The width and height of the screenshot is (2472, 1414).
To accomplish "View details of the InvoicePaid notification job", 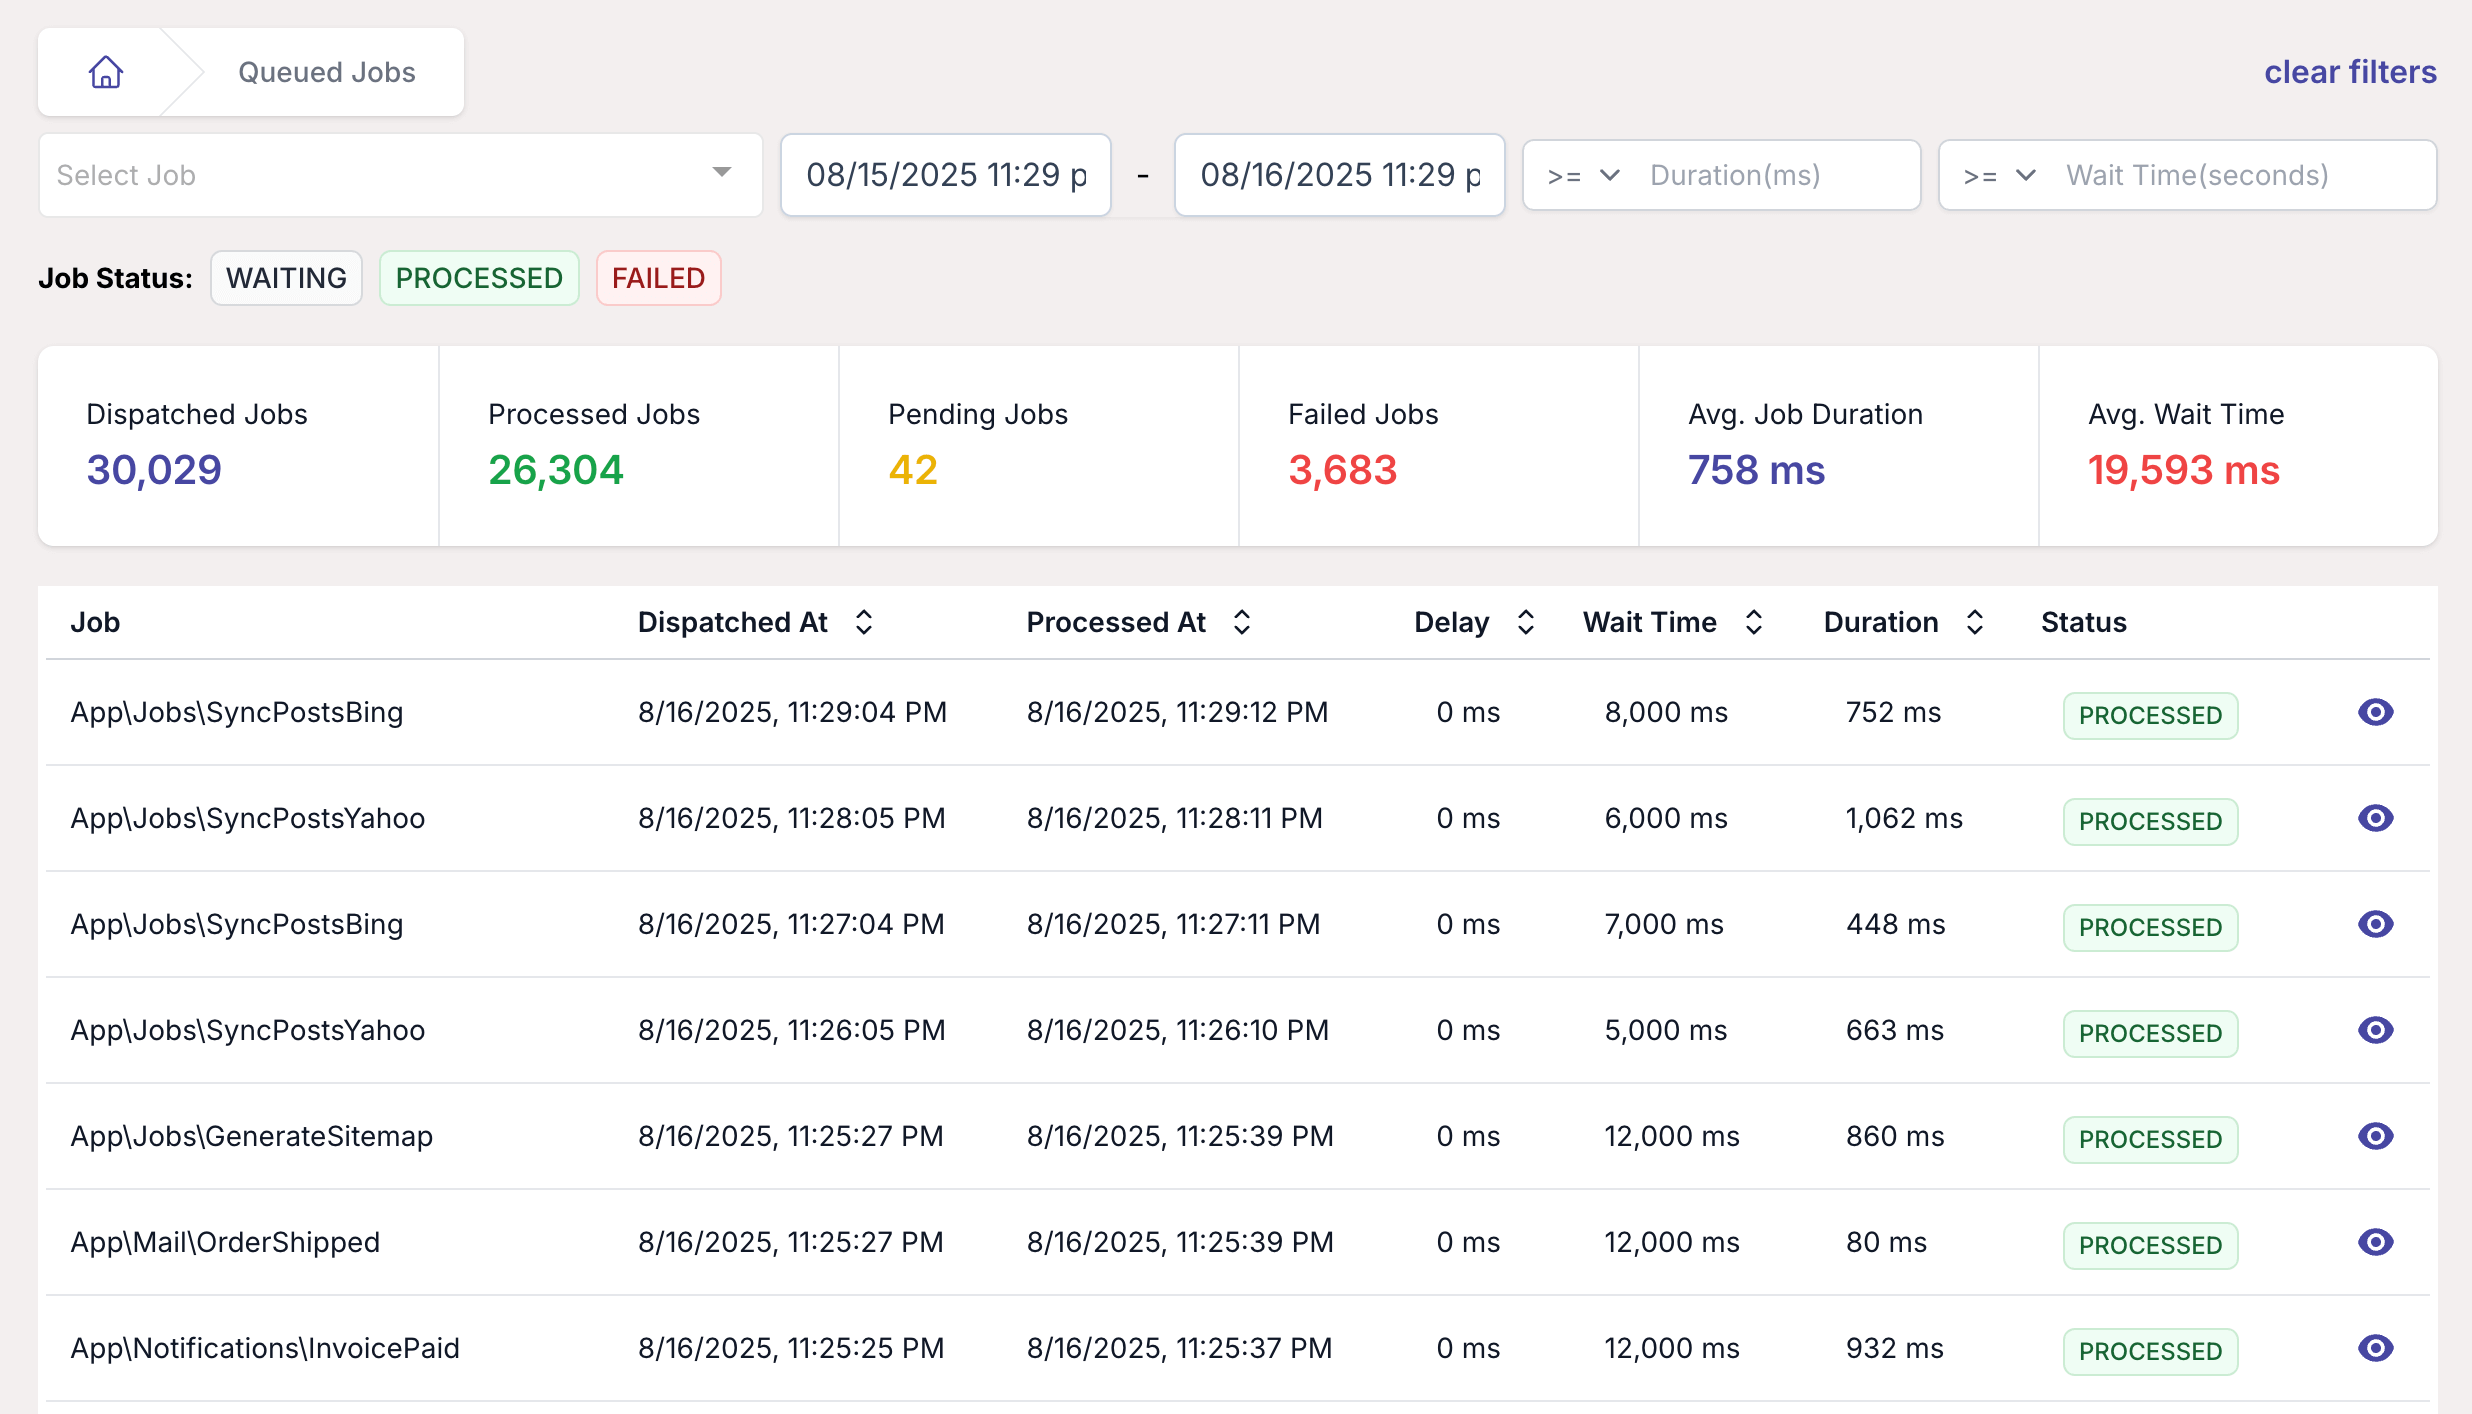I will [x=2376, y=1348].
